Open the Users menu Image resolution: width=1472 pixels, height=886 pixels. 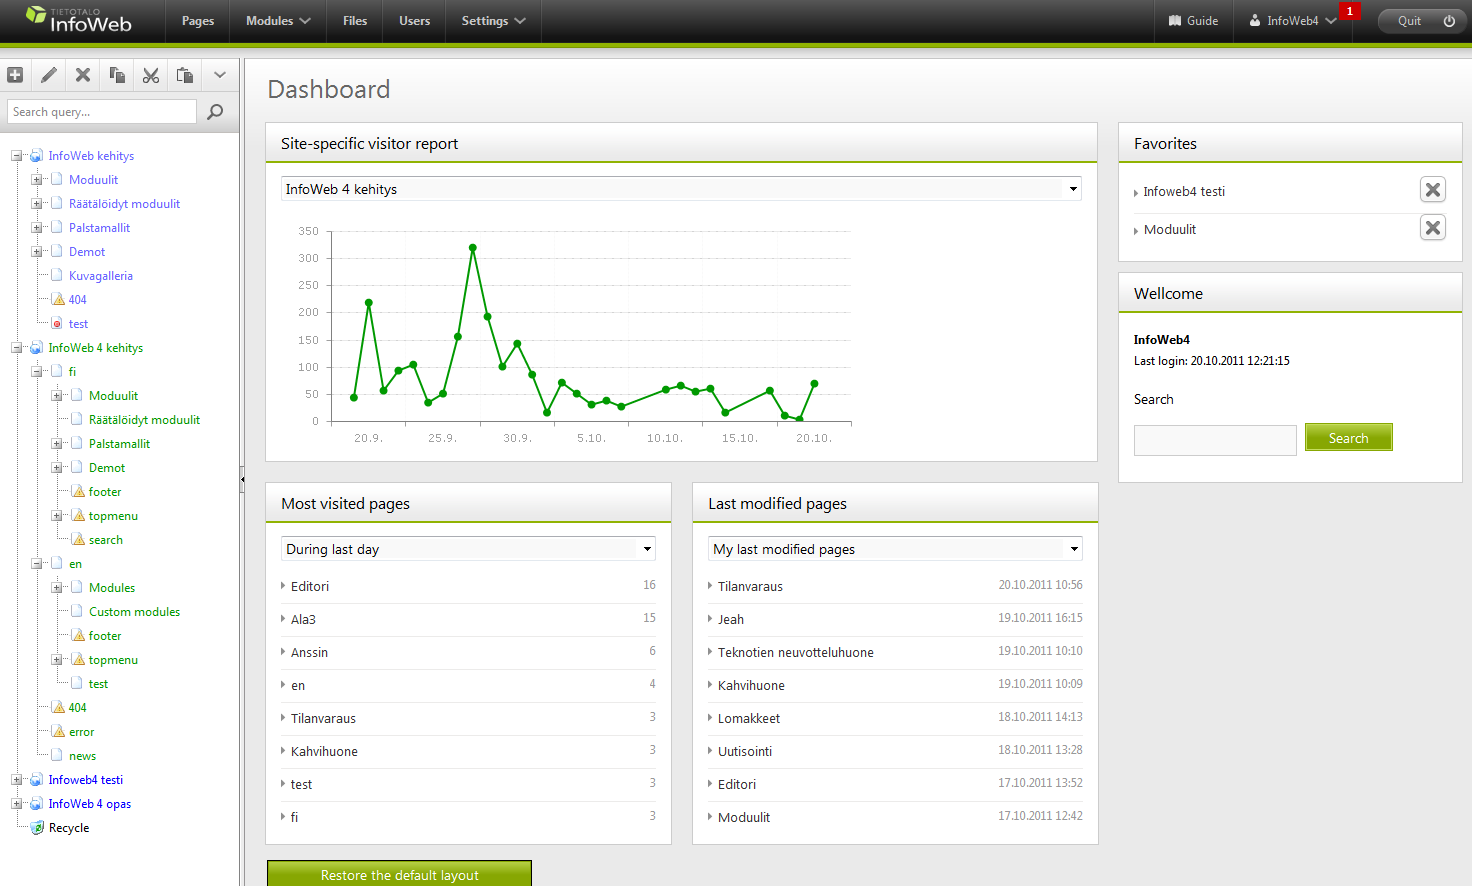pos(414,21)
